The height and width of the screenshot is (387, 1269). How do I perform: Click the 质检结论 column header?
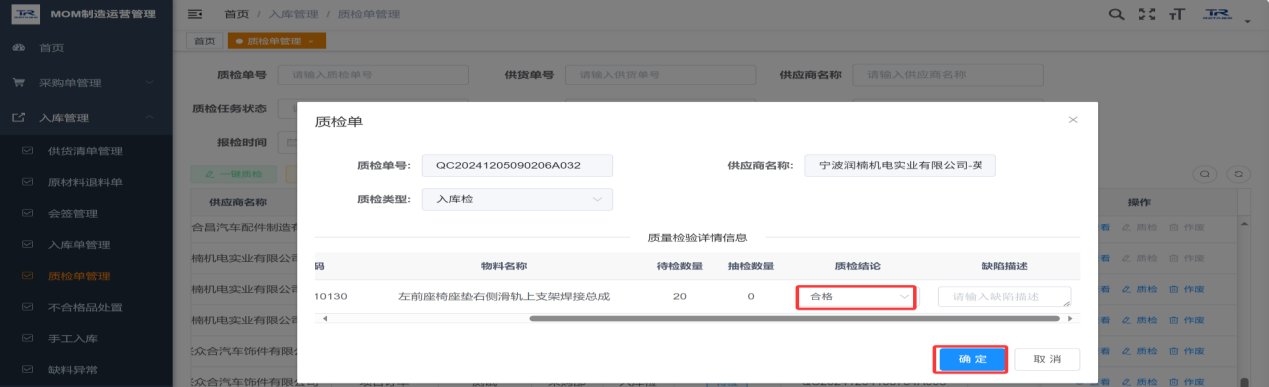click(857, 266)
